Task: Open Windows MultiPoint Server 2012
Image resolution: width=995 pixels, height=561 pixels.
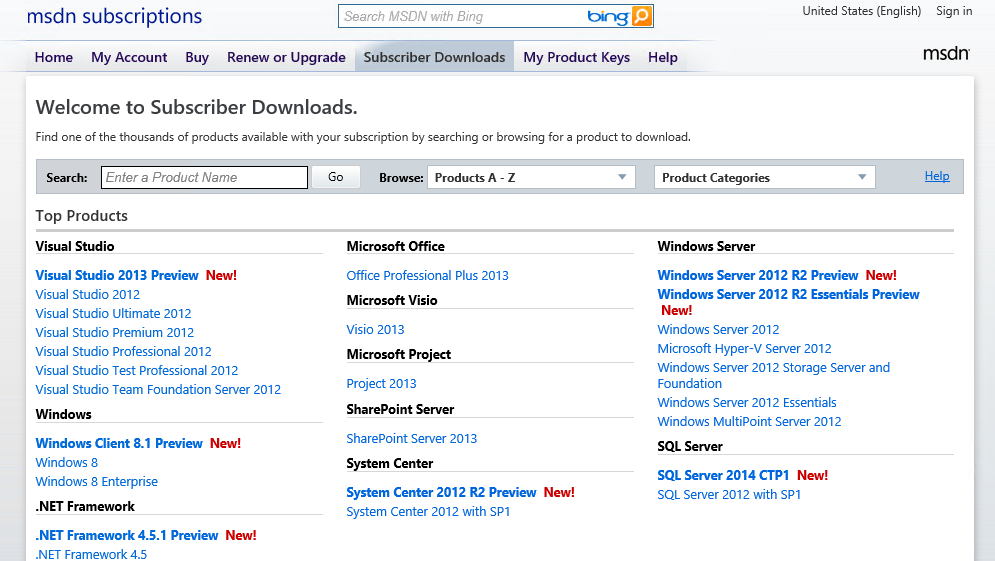Action: point(749,421)
